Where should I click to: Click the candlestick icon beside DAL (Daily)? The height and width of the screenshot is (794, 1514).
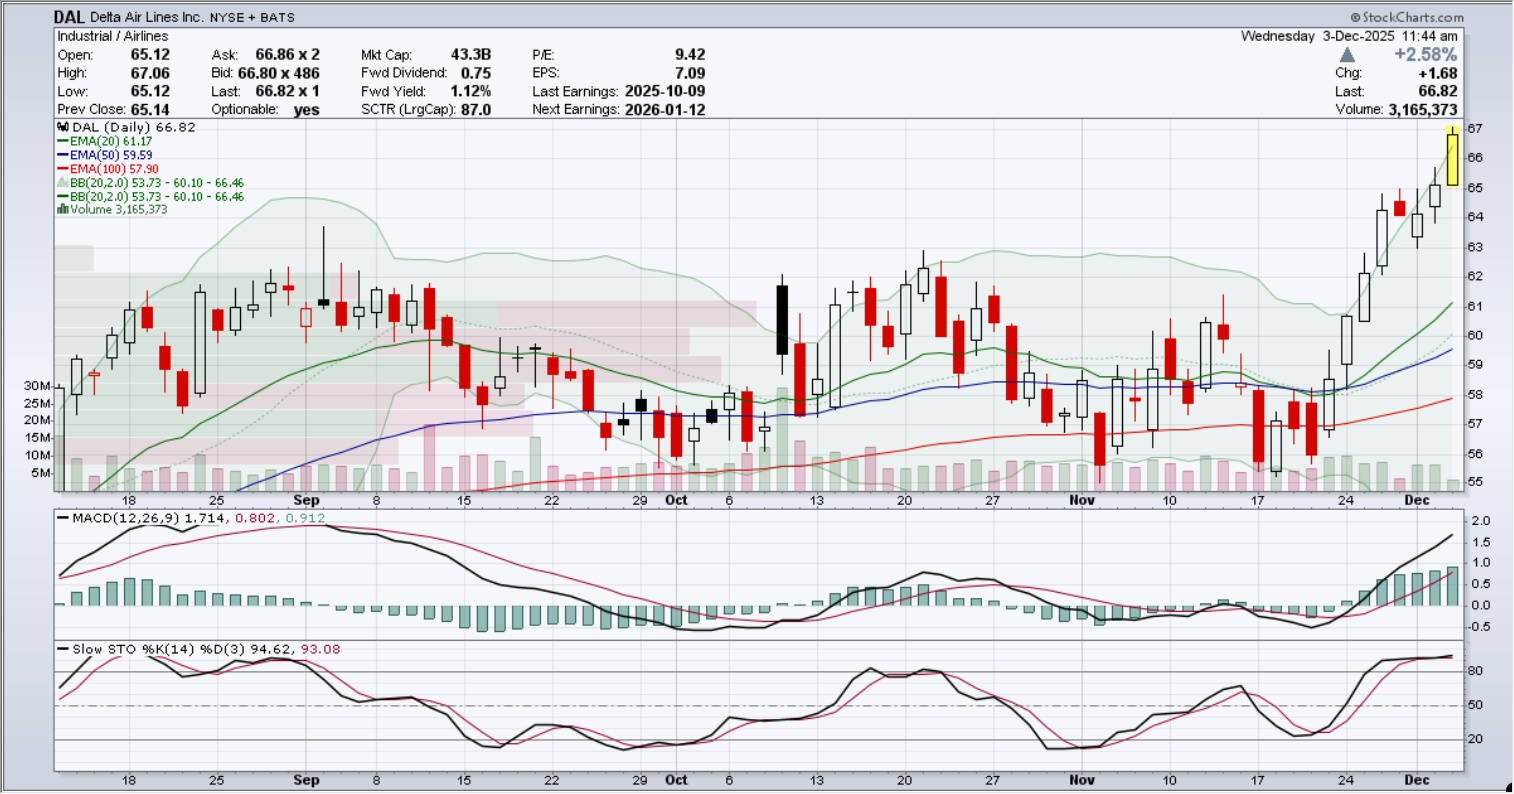(x=62, y=128)
